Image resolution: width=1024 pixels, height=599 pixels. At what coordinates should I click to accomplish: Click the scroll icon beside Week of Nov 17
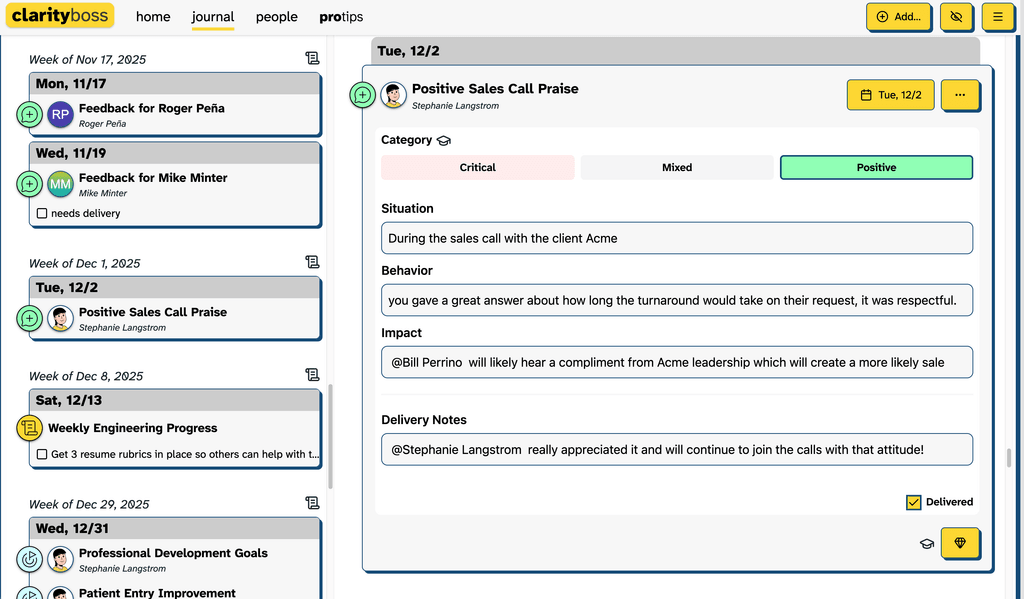[313, 59]
